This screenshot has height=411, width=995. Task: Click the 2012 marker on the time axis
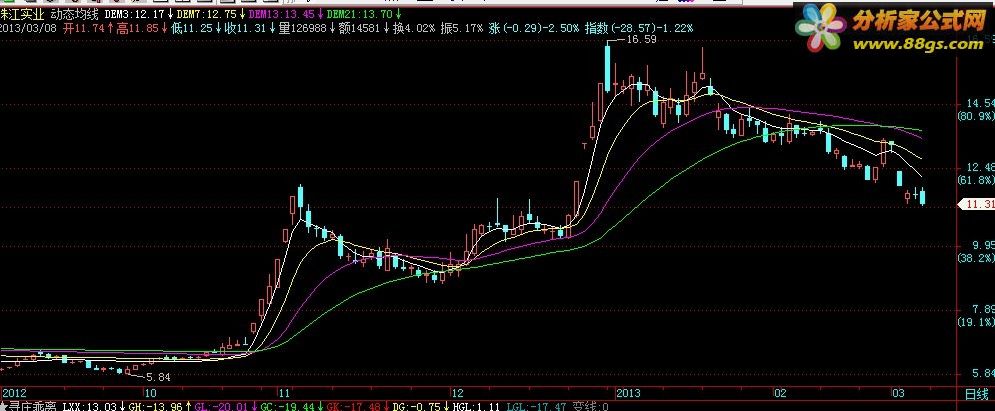pos(14,394)
